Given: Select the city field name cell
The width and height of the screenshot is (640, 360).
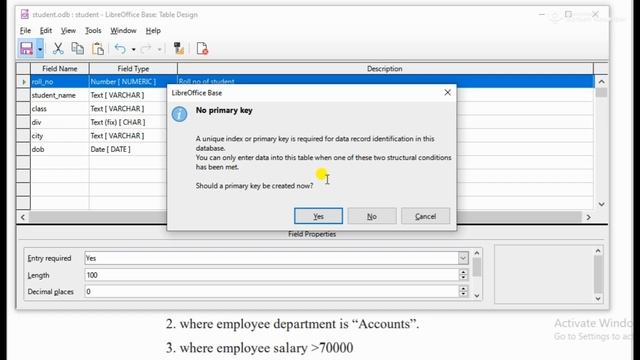Looking at the screenshot, I should [x=60, y=136].
